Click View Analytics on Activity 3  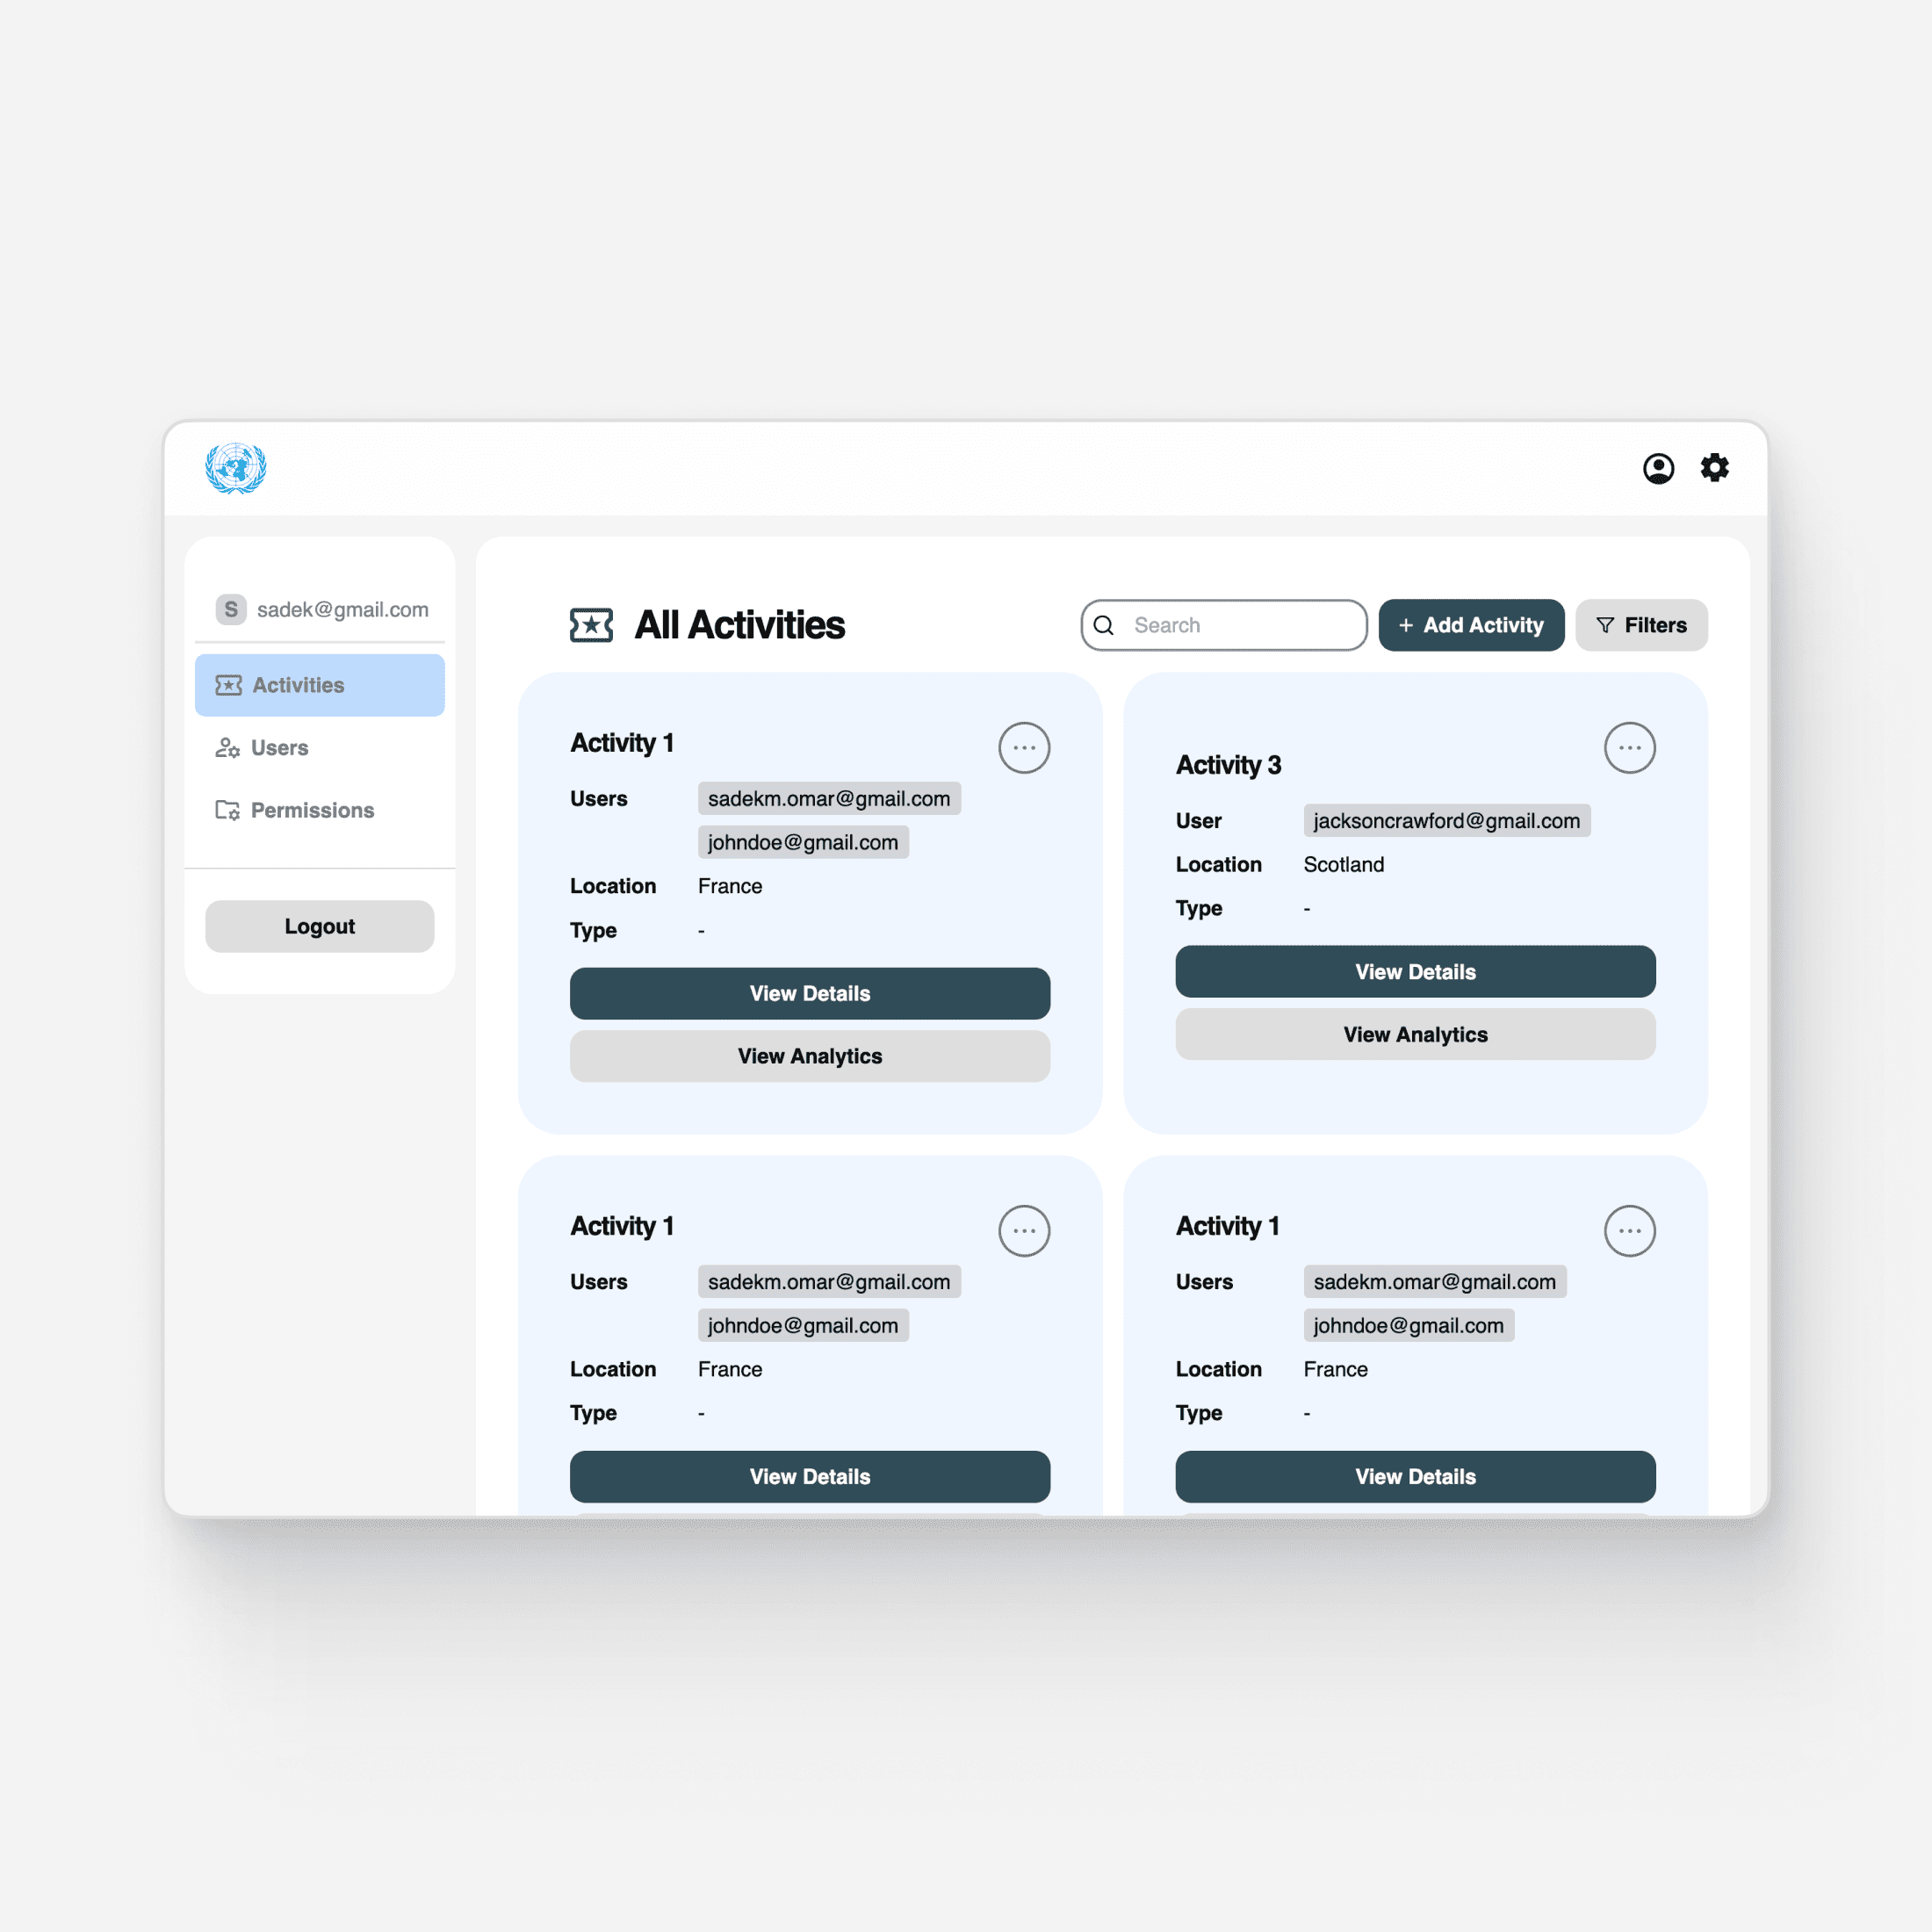point(1416,1035)
